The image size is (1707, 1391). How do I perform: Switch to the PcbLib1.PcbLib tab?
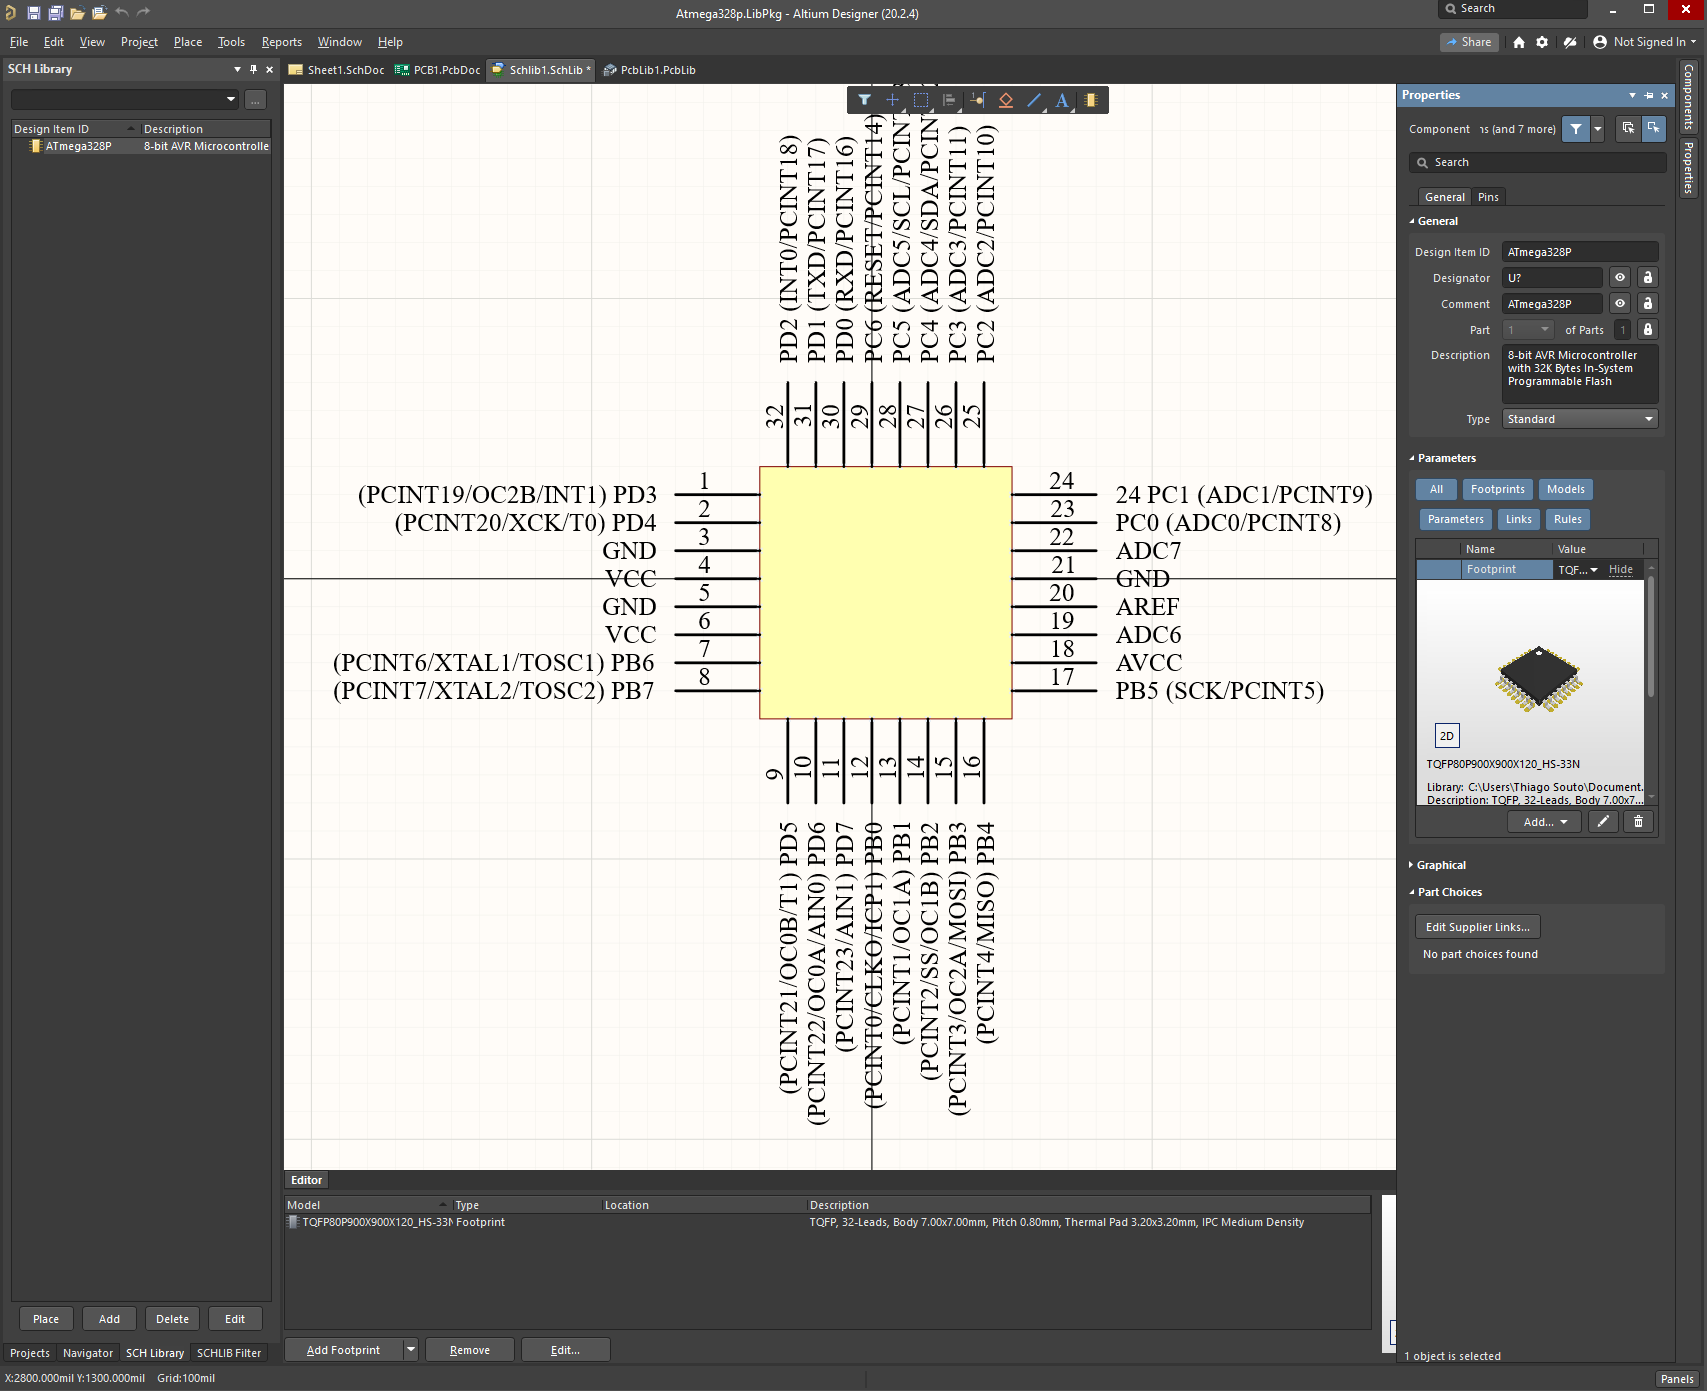pyautogui.click(x=649, y=70)
